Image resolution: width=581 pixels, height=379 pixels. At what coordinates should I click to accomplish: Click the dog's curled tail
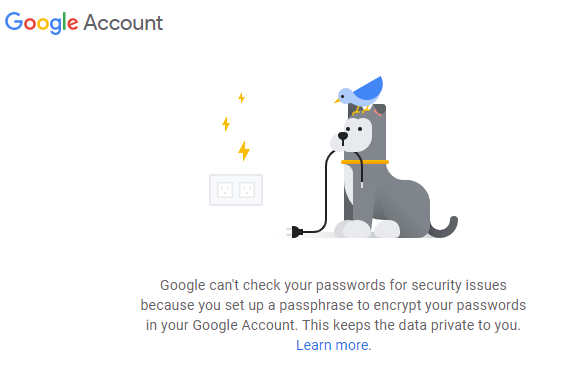tap(444, 227)
